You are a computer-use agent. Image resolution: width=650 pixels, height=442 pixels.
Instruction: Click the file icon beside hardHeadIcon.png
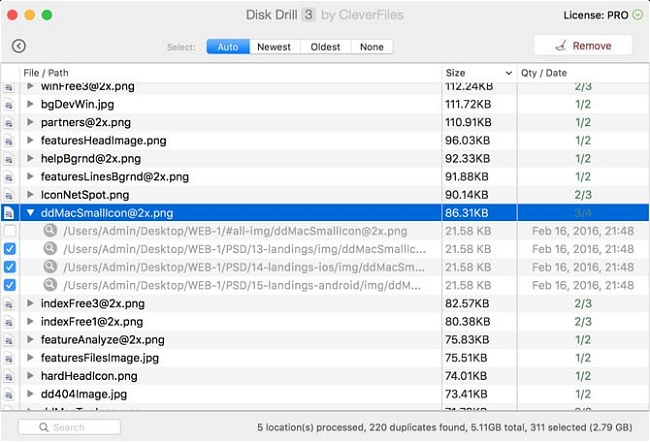click(x=9, y=376)
